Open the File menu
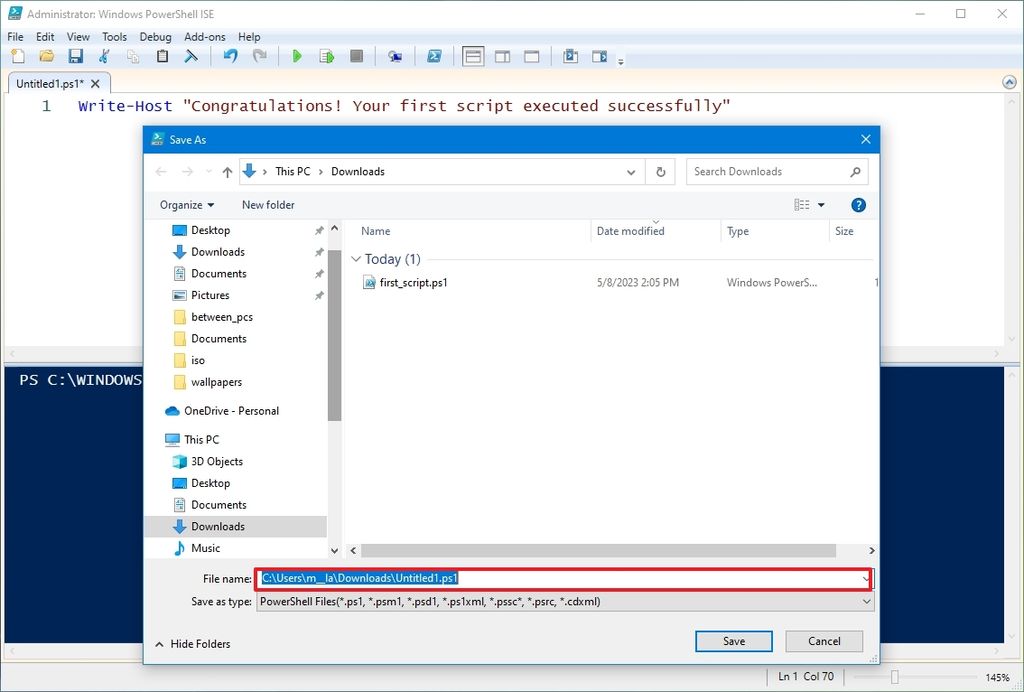This screenshot has height=692, width=1024. coord(15,37)
